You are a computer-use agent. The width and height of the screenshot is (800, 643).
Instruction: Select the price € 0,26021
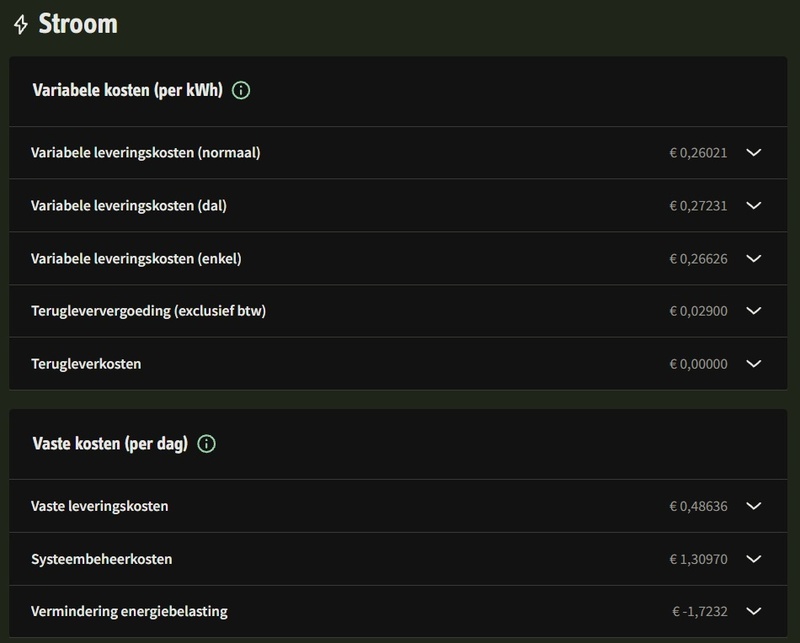[x=698, y=153]
